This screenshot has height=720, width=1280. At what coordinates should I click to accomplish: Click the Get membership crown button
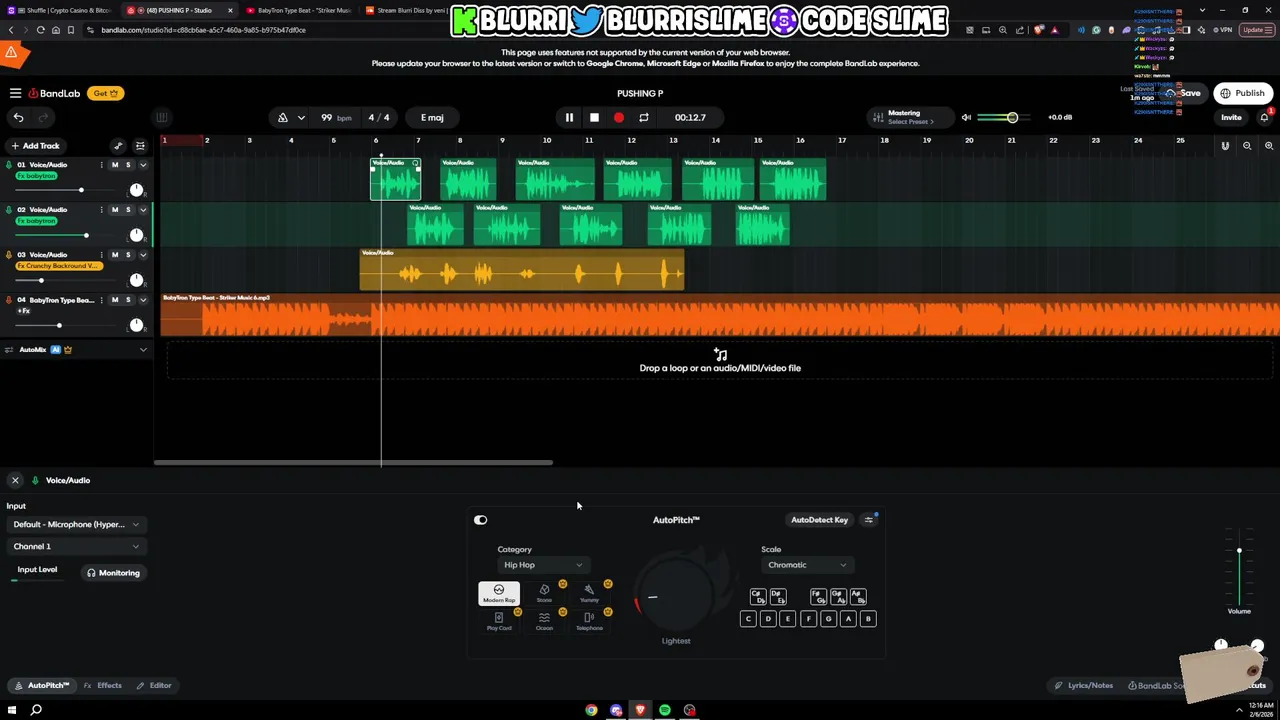coord(105,93)
